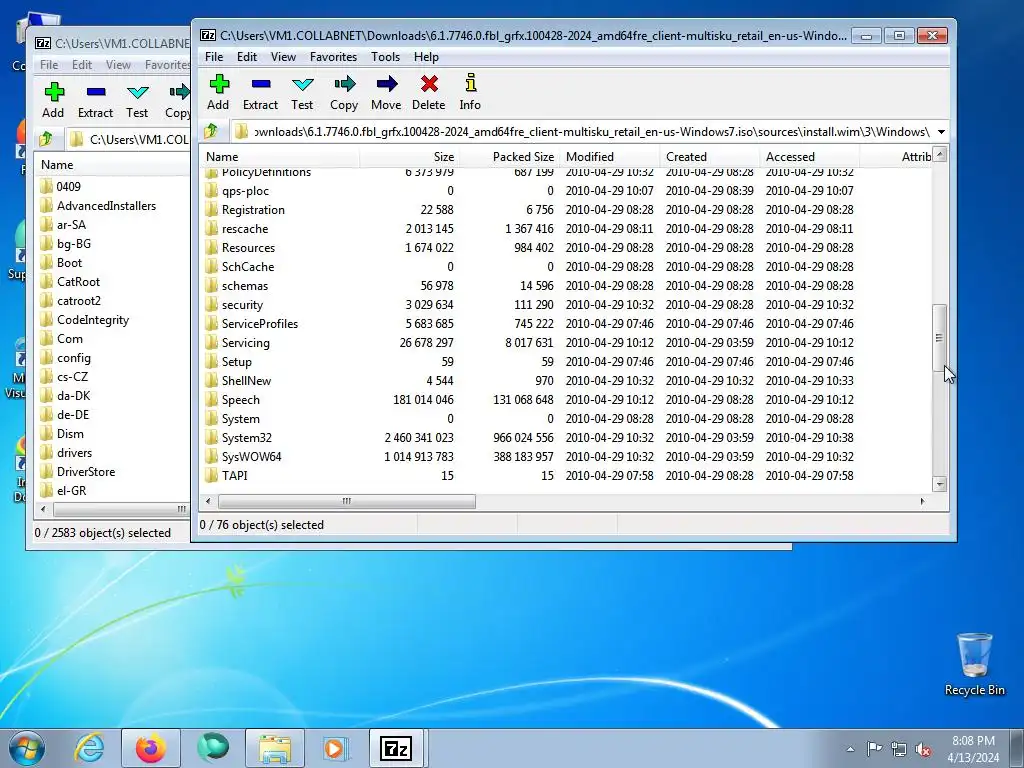Launch Internet Explorer from taskbar

89,748
